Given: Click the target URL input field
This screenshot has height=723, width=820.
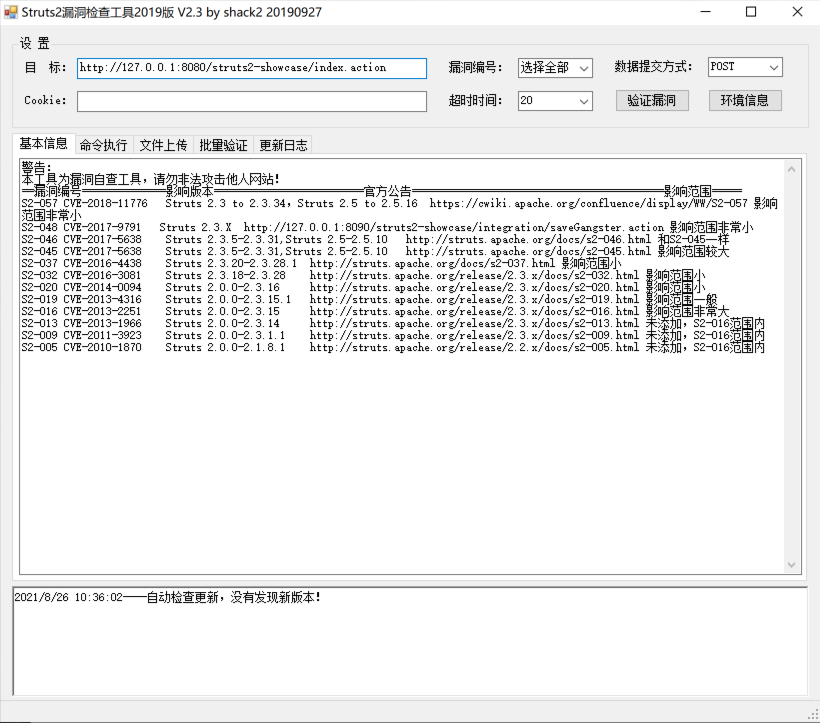Looking at the screenshot, I should click(x=252, y=68).
